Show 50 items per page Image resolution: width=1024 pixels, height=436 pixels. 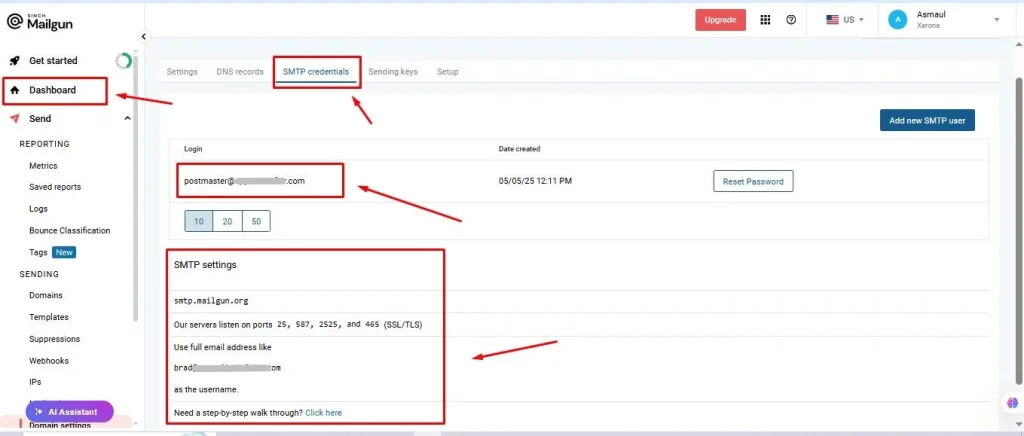(256, 221)
